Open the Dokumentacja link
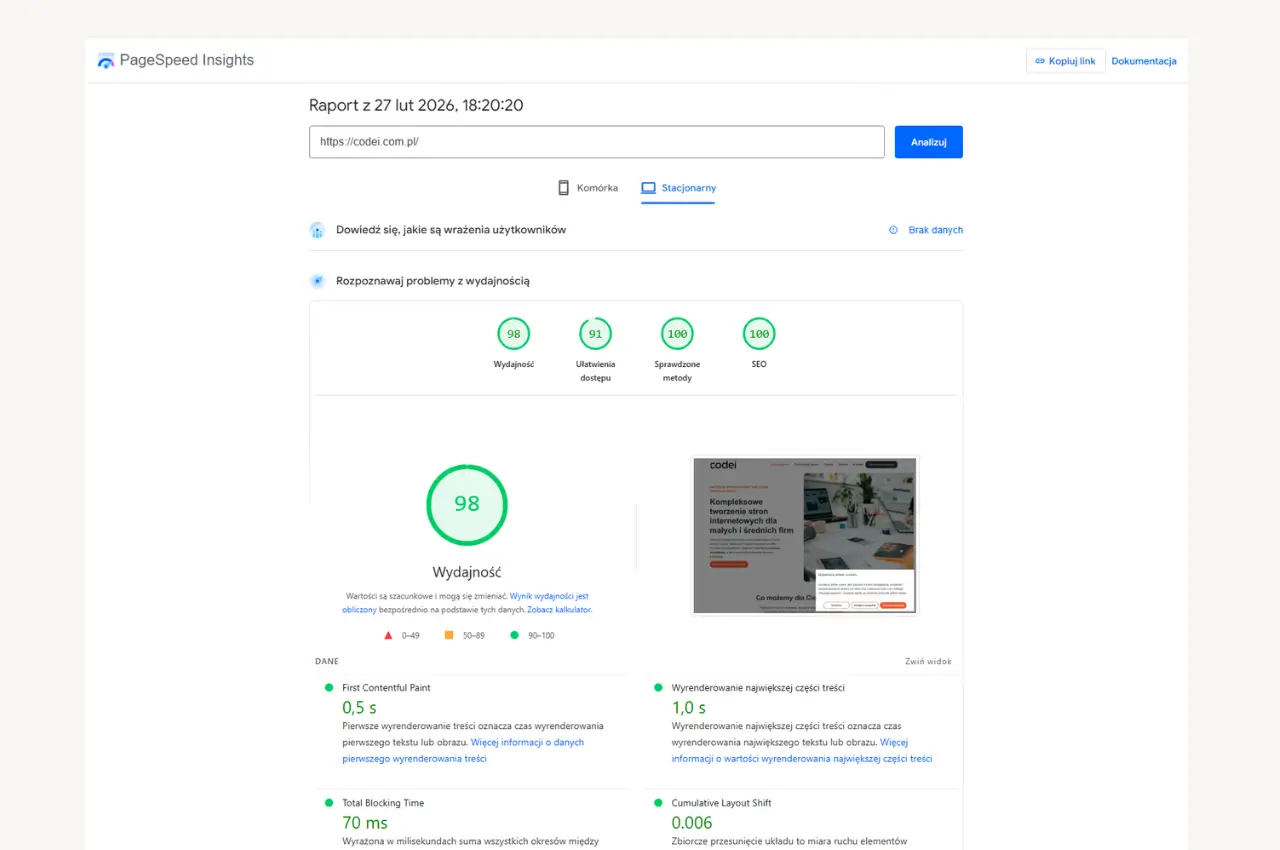This screenshot has height=850, width=1280. coord(1144,61)
